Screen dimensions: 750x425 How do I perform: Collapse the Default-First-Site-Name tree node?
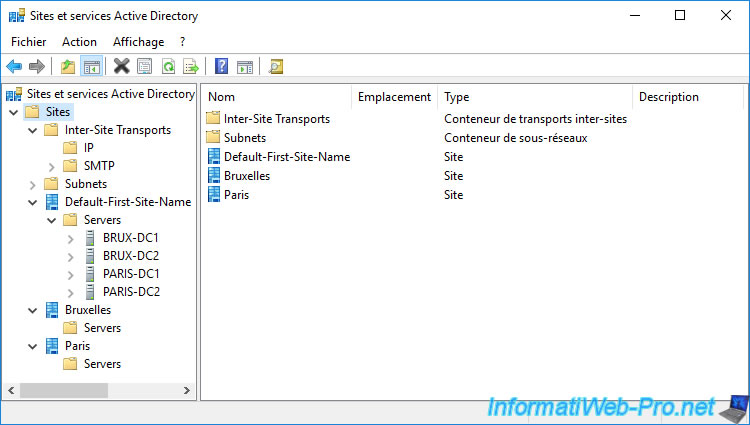point(32,202)
